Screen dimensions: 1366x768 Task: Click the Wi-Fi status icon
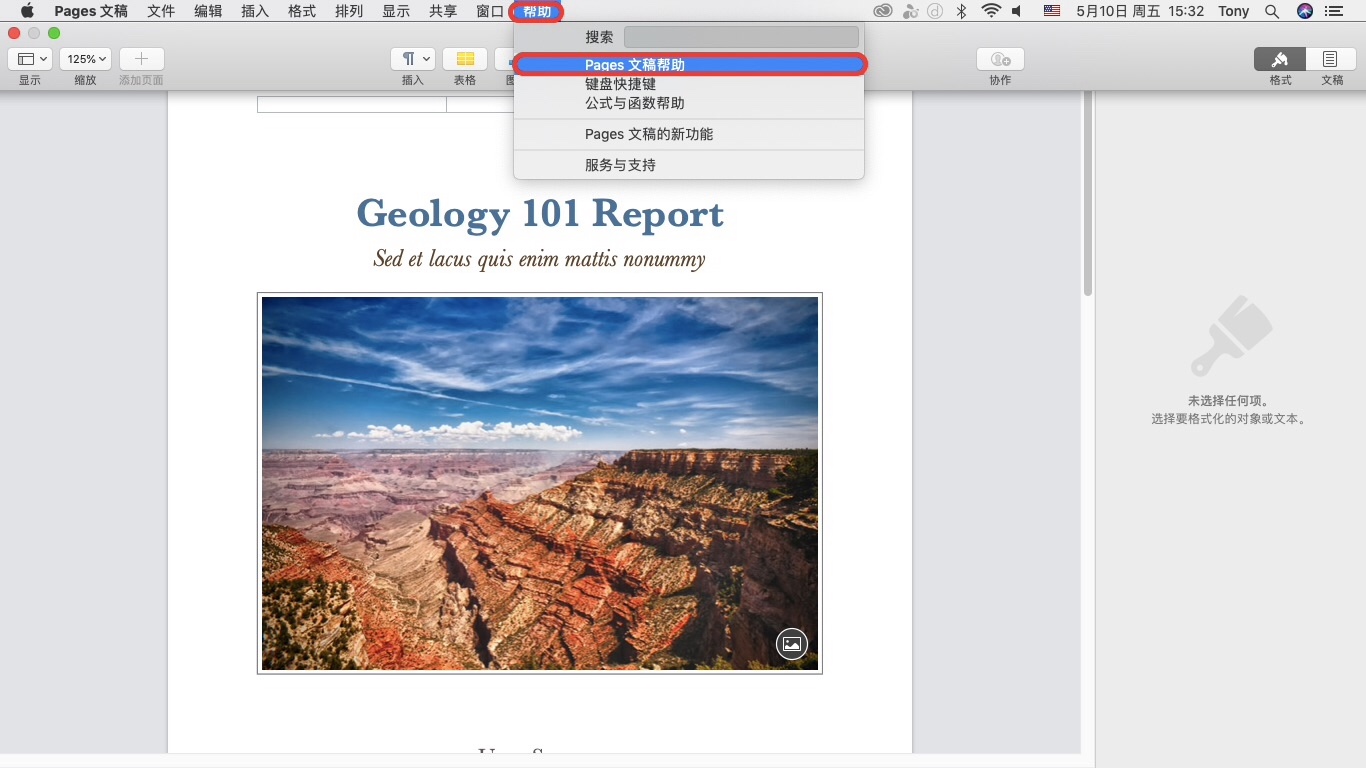point(991,11)
